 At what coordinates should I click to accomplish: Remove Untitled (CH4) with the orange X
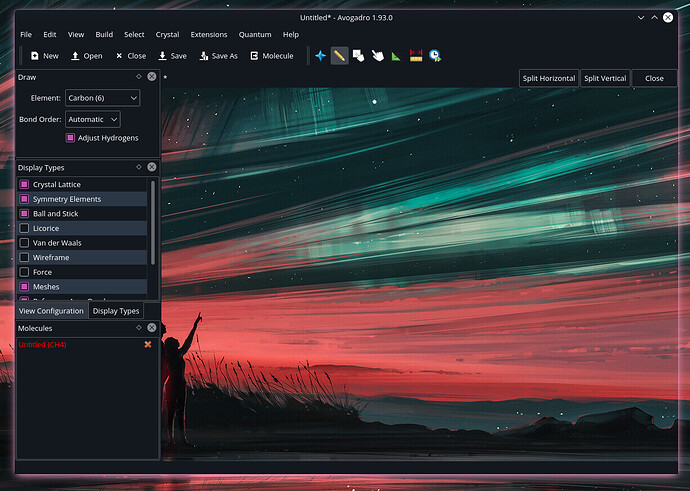click(x=148, y=344)
